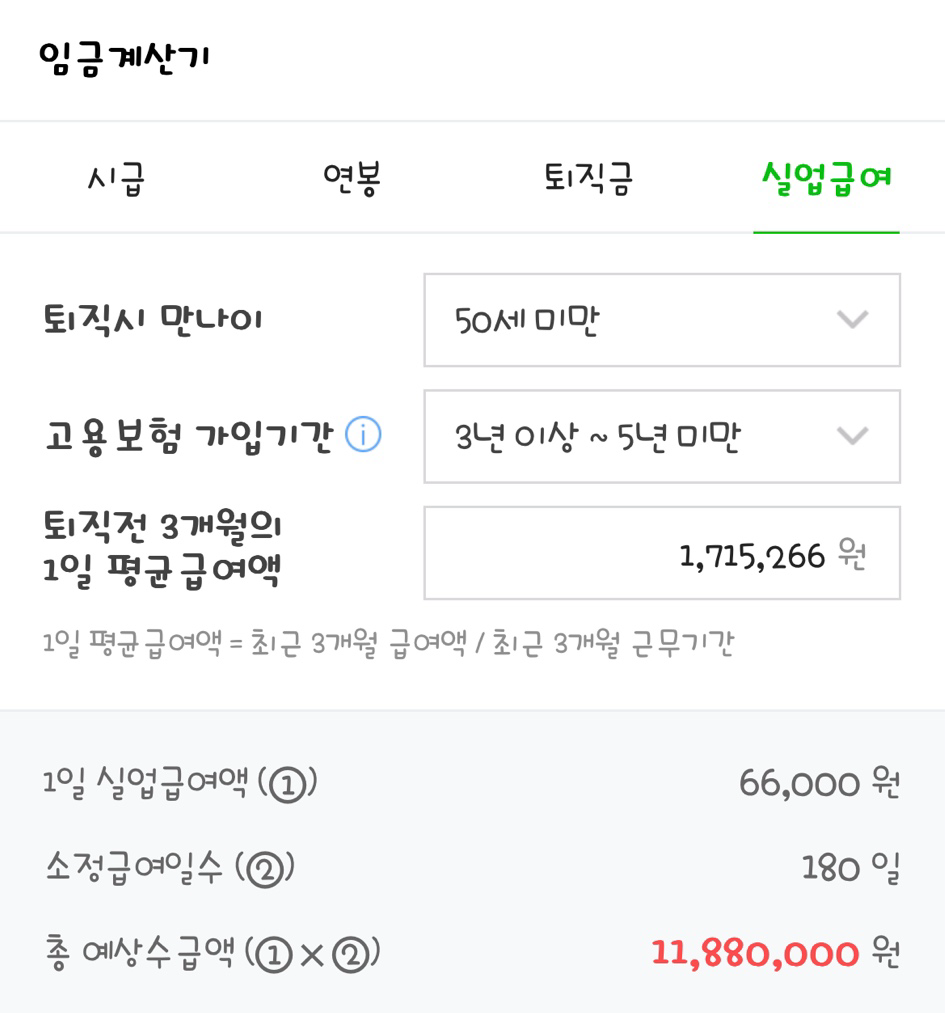Click the 66,000 원 daily benefit value

point(819,783)
